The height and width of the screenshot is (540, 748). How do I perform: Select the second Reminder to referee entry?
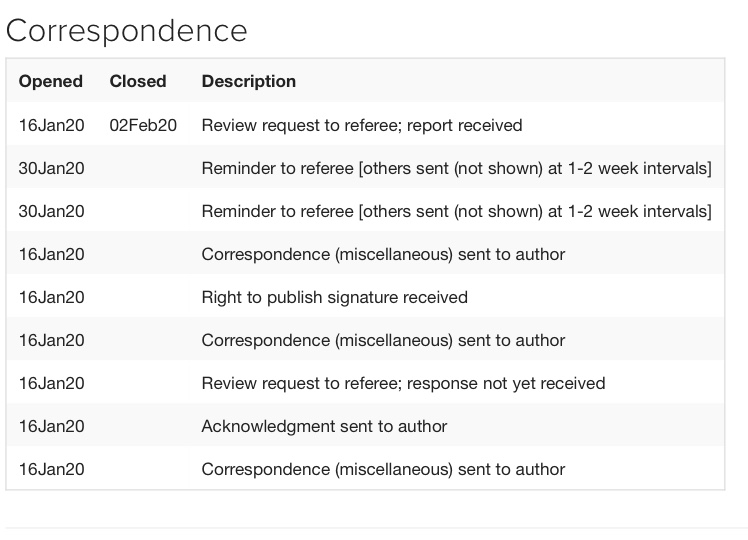(456, 211)
